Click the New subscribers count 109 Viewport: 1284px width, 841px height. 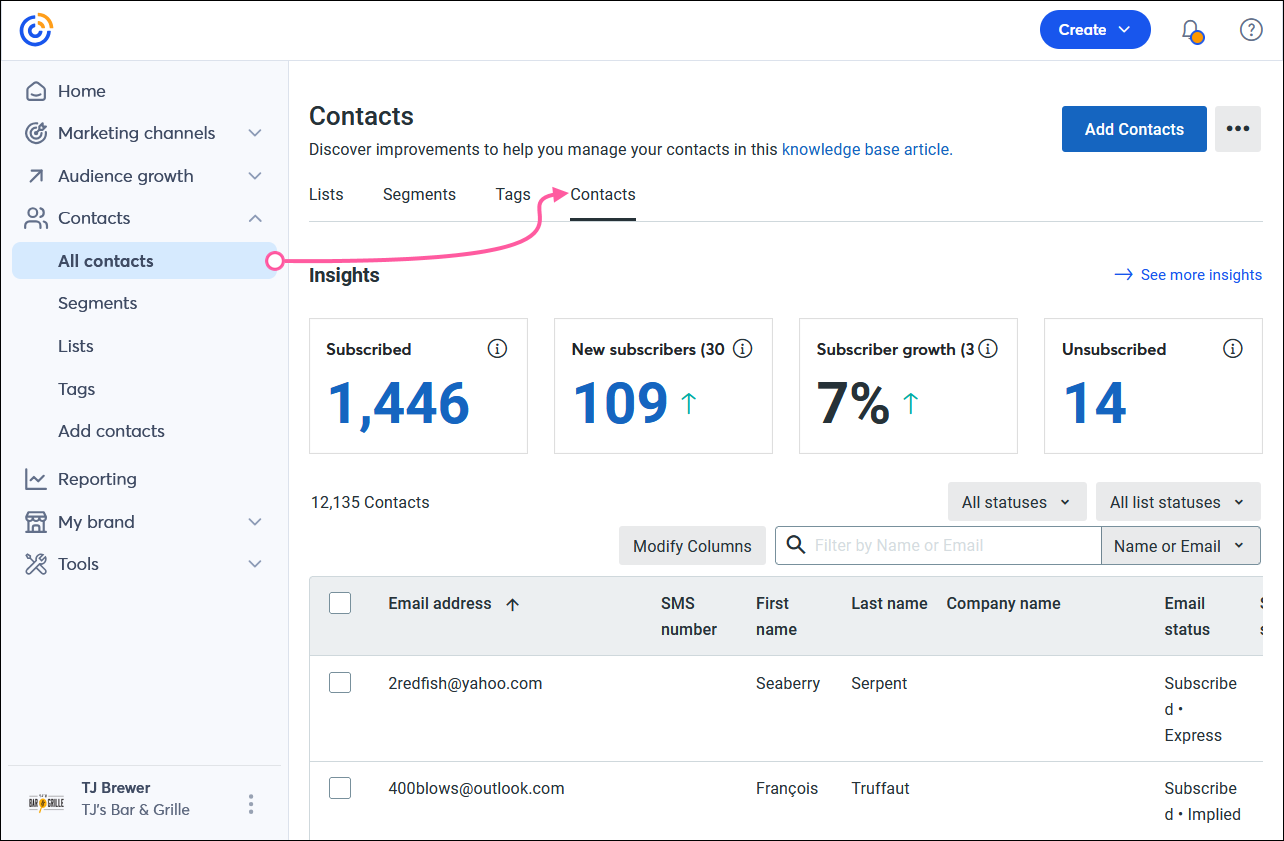click(621, 403)
